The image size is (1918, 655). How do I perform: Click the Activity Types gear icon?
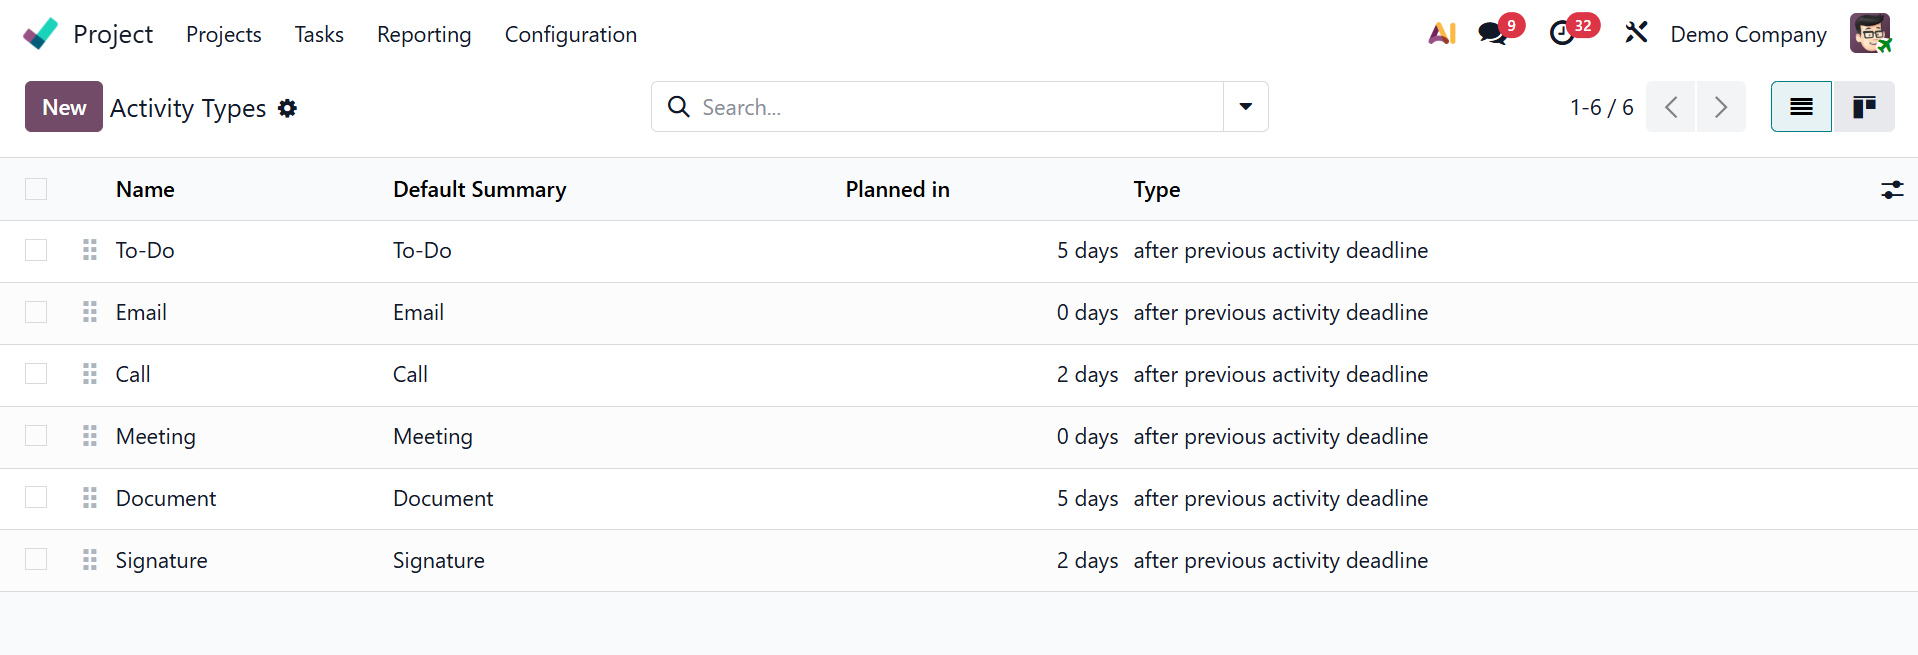(x=288, y=108)
